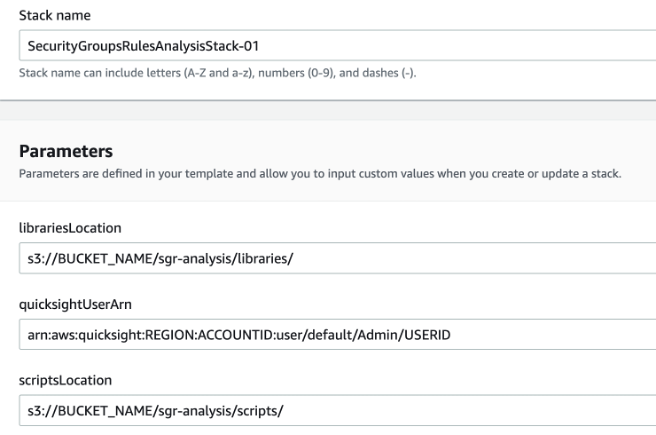Click the Parameters description sentence

coord(320,174)
